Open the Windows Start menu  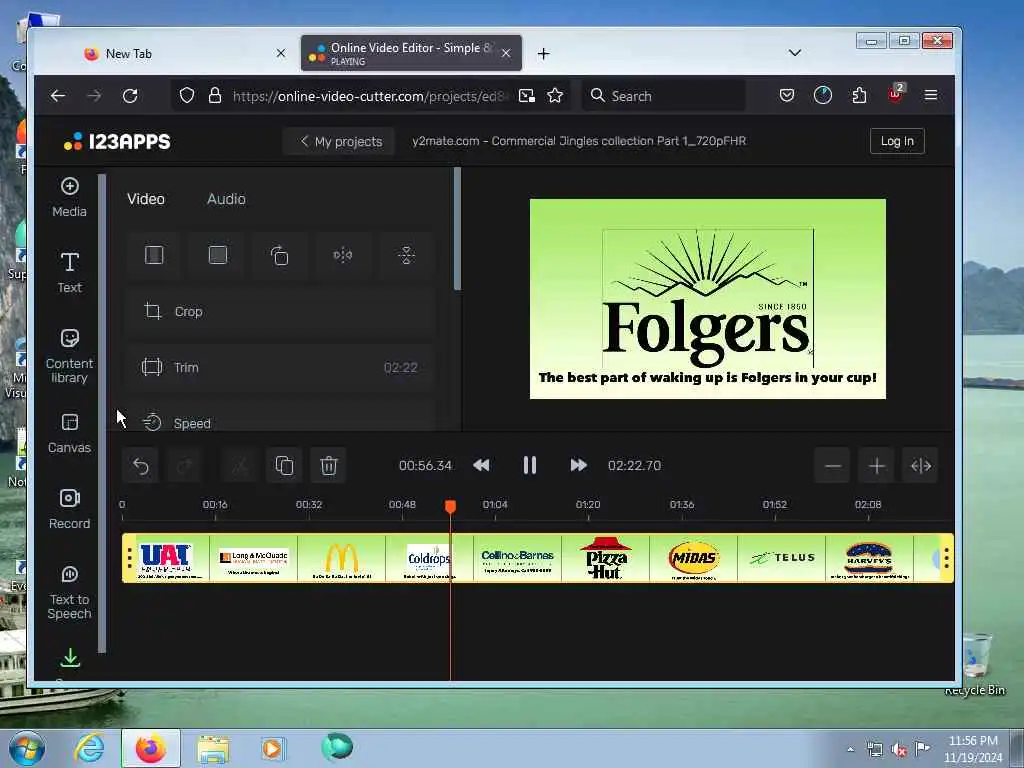pos(27,748)
